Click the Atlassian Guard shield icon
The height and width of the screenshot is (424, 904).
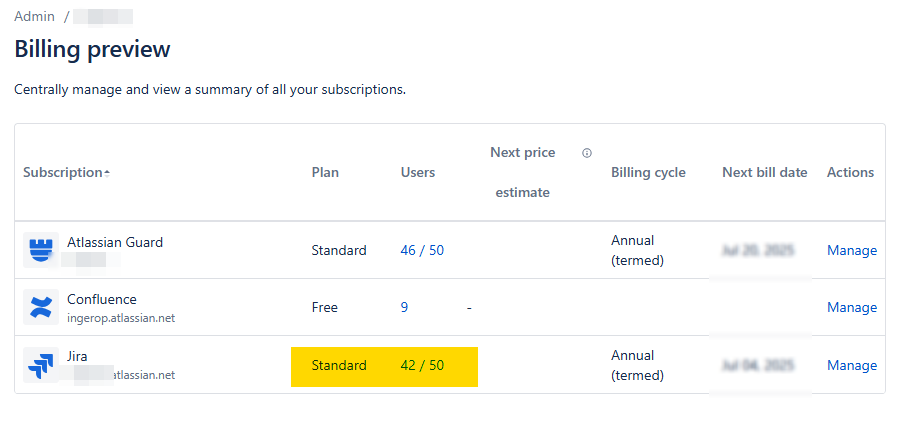click(x=41, y=250)
